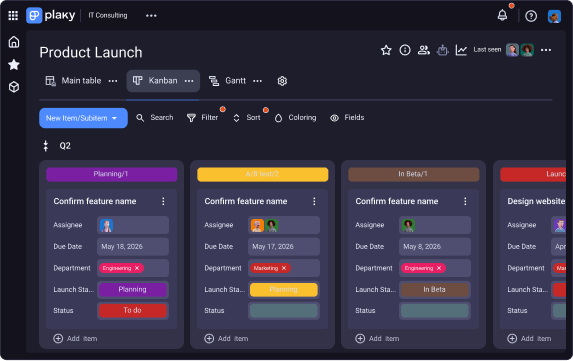This screenshot has height=361, width=573.
Task: Open the Filter options
Action: [202, 118]
